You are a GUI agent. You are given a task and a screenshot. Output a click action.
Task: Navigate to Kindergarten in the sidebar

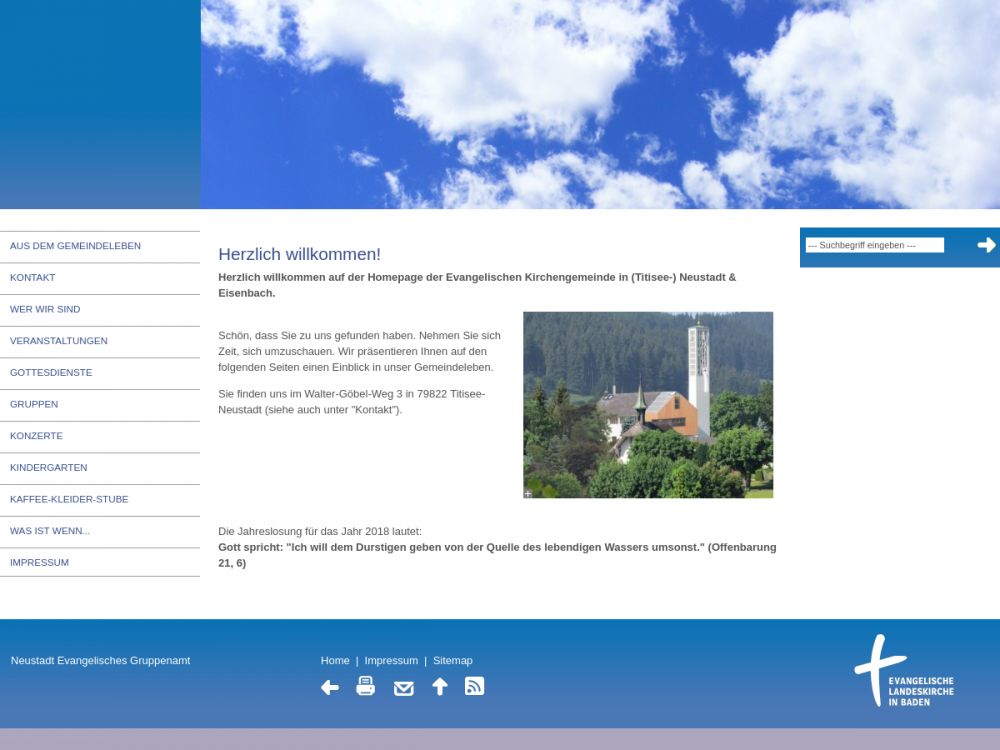pyautogui.click(x=48, y=468)
